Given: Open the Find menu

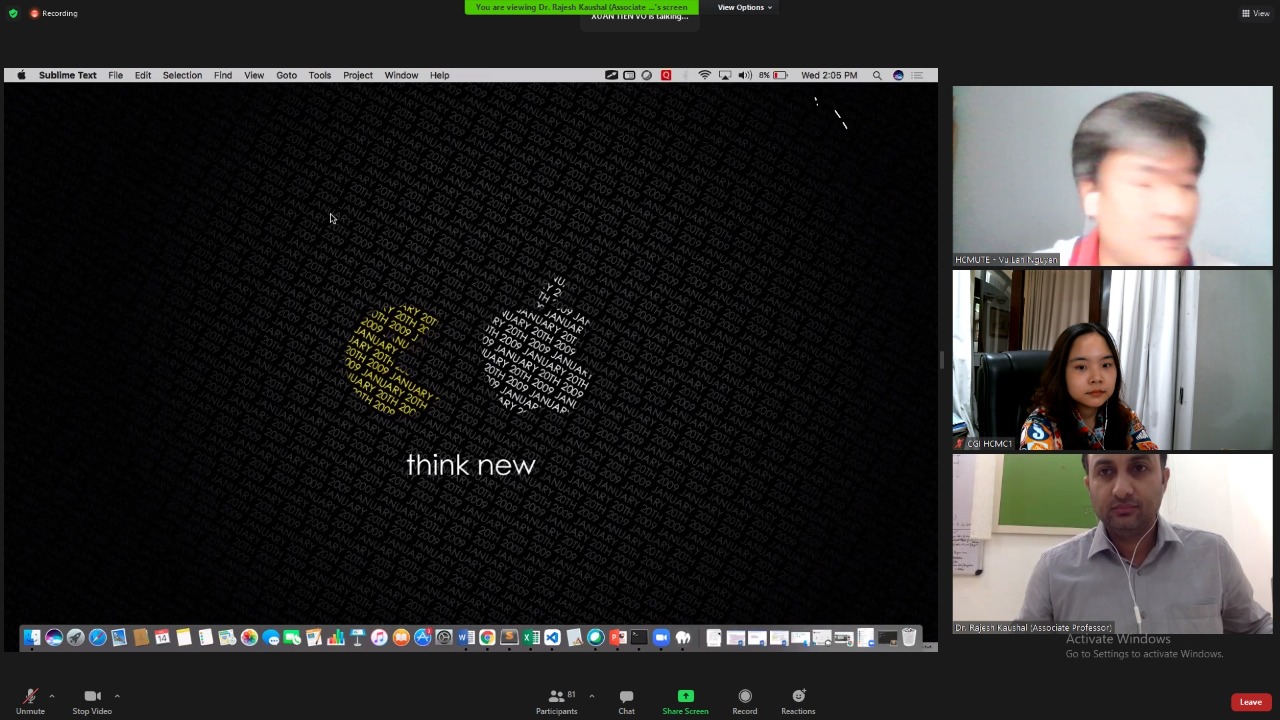Looking at the screenshot, I should coord(223,75).
